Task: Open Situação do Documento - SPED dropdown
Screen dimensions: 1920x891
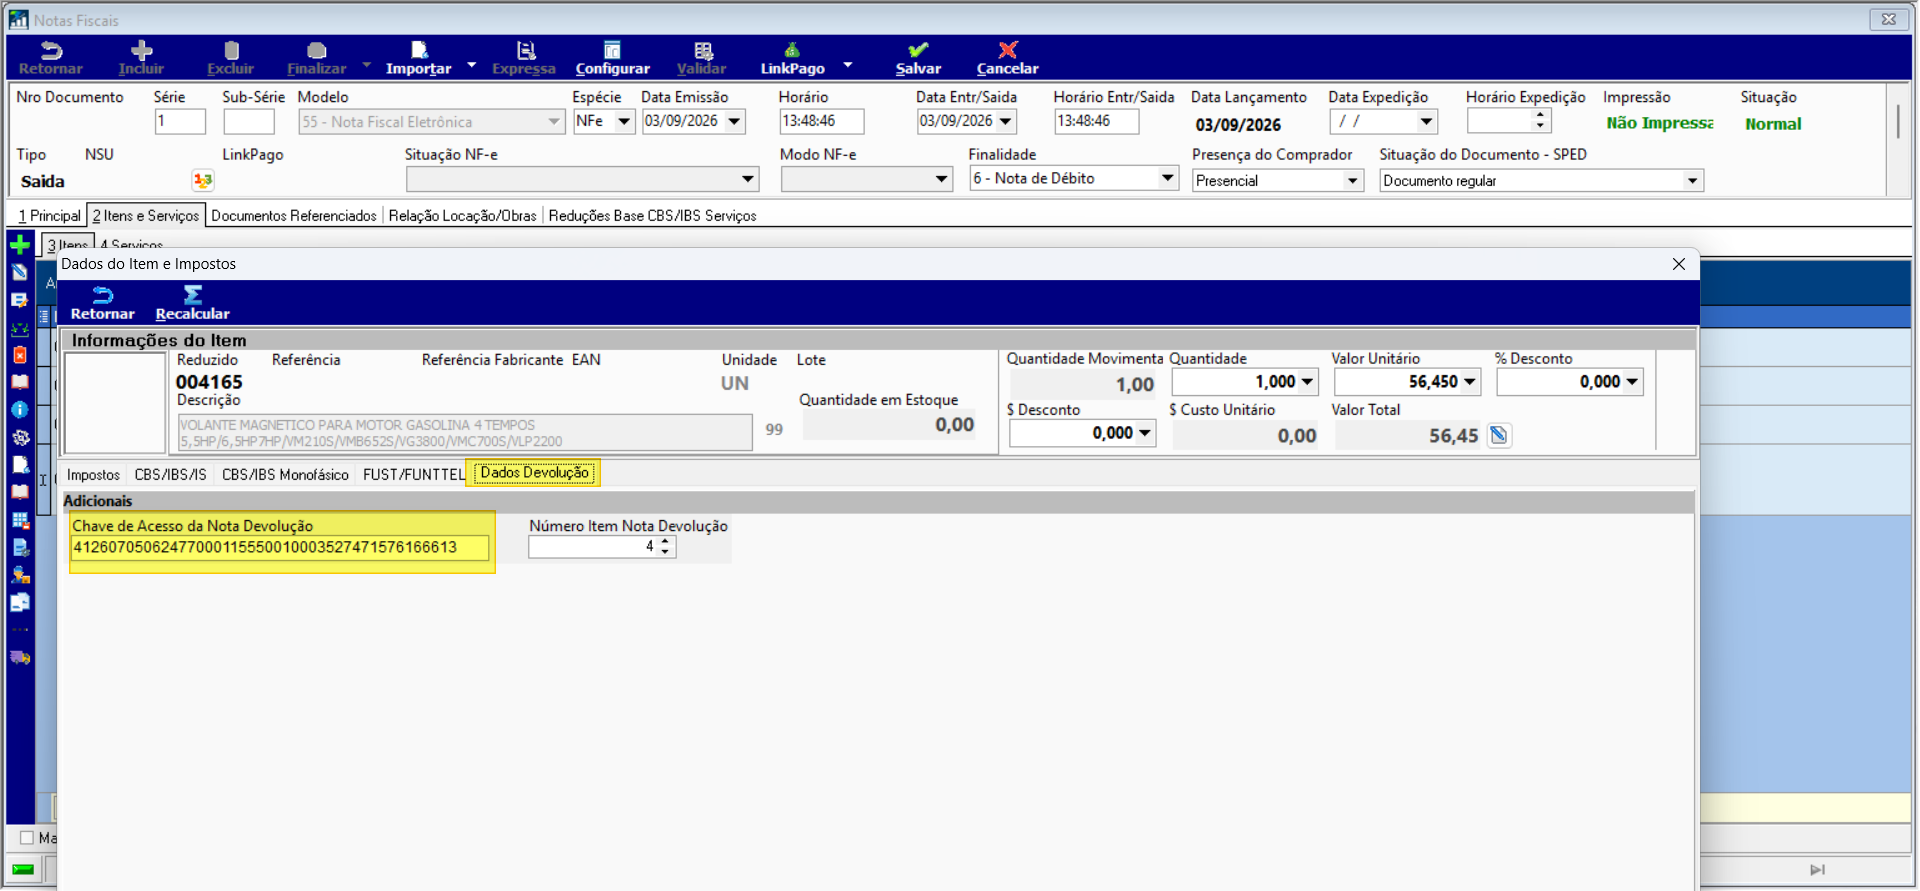Action: click(x=1692, y=181)
